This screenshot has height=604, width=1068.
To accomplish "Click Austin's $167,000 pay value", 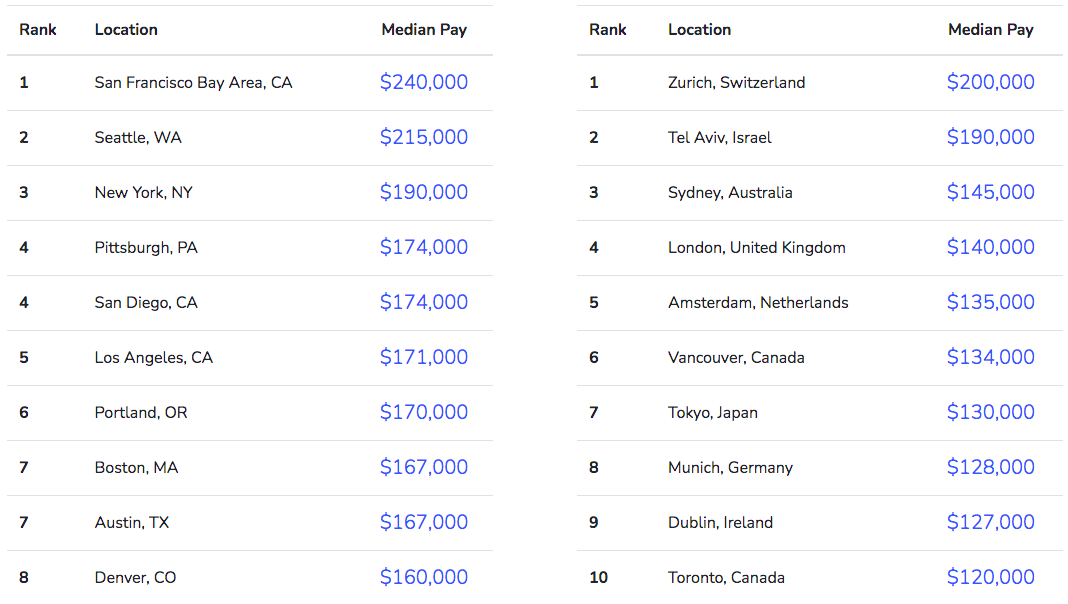I will 423,523.
